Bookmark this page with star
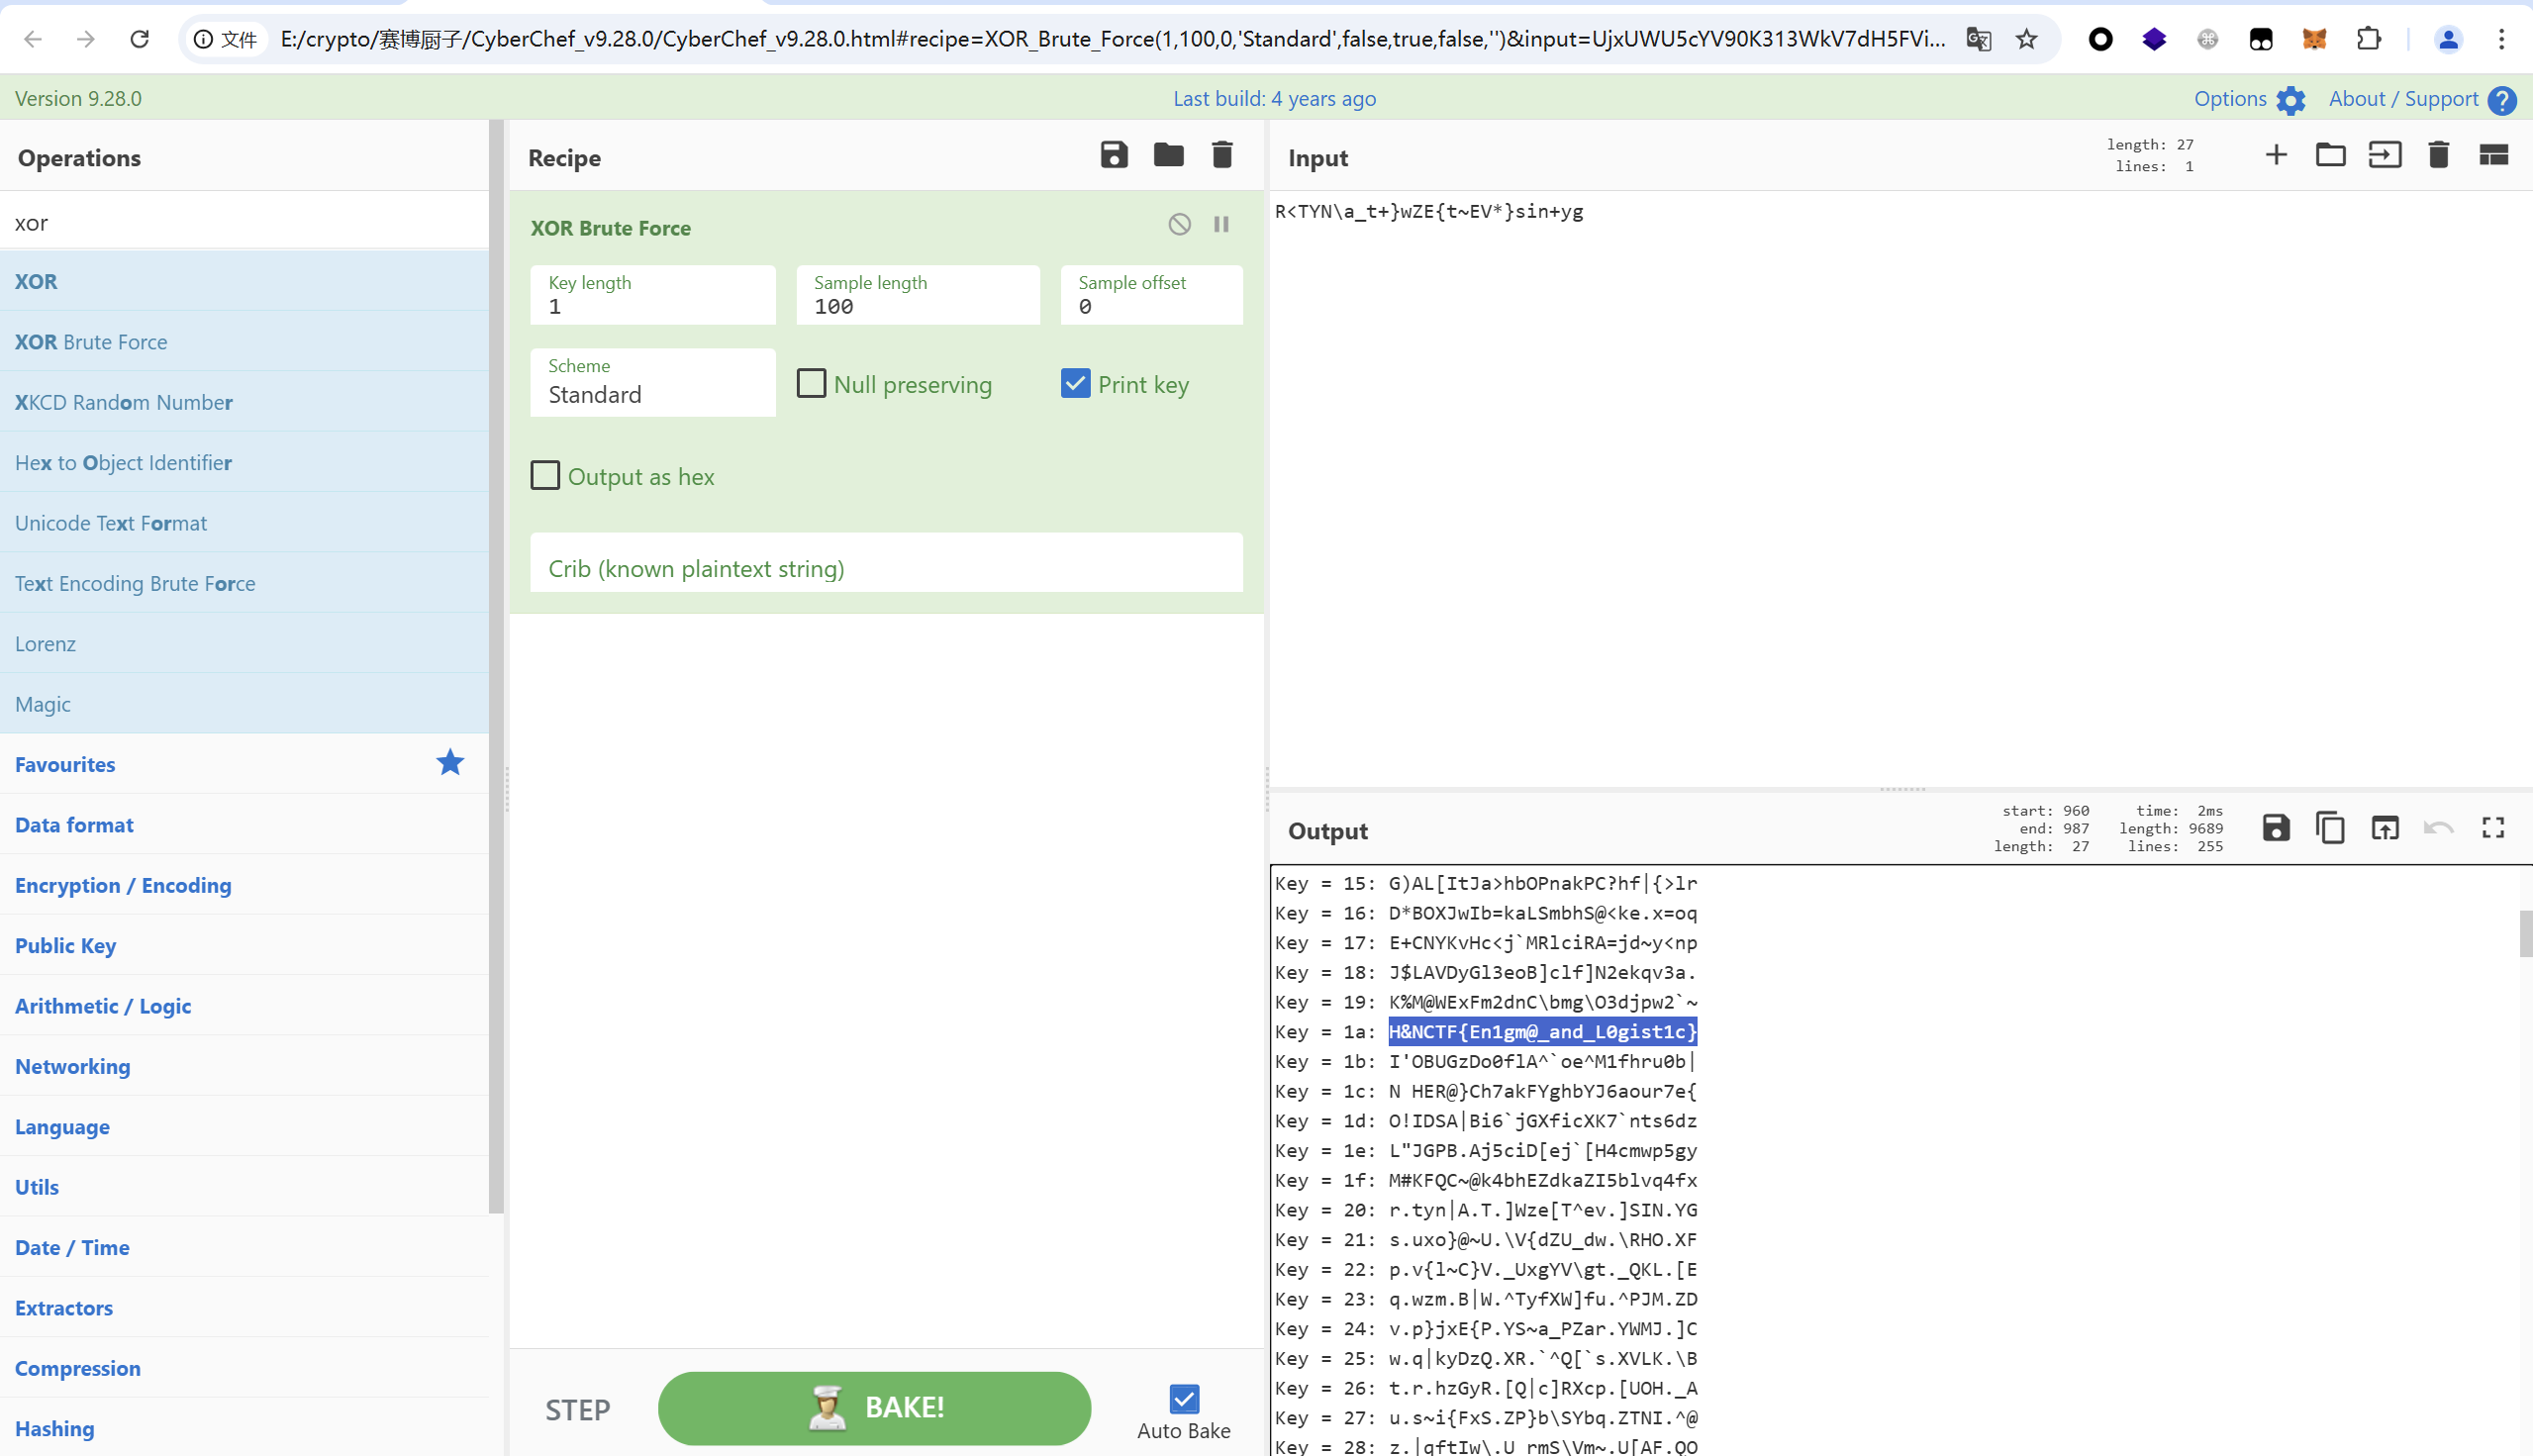The height and width of the screenshot is (1456, 2533). [2026, 39]
